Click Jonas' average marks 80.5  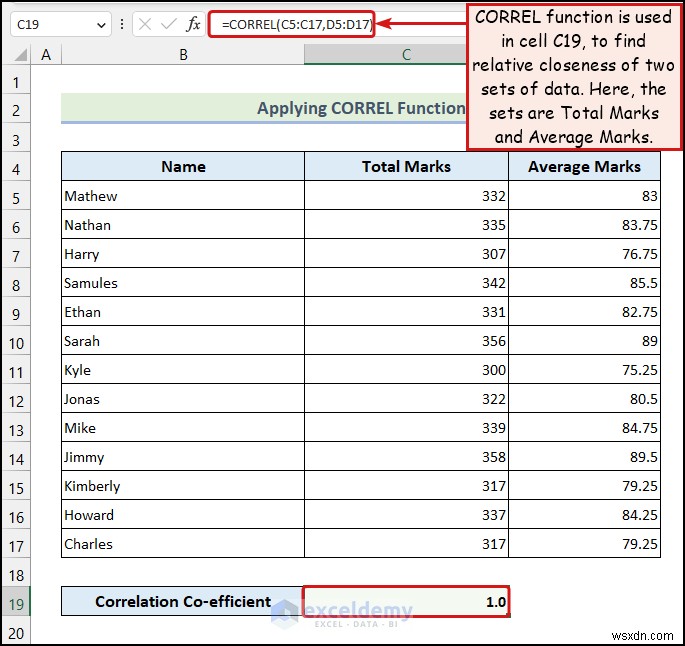pyautogui.click(x=585, y=399)
